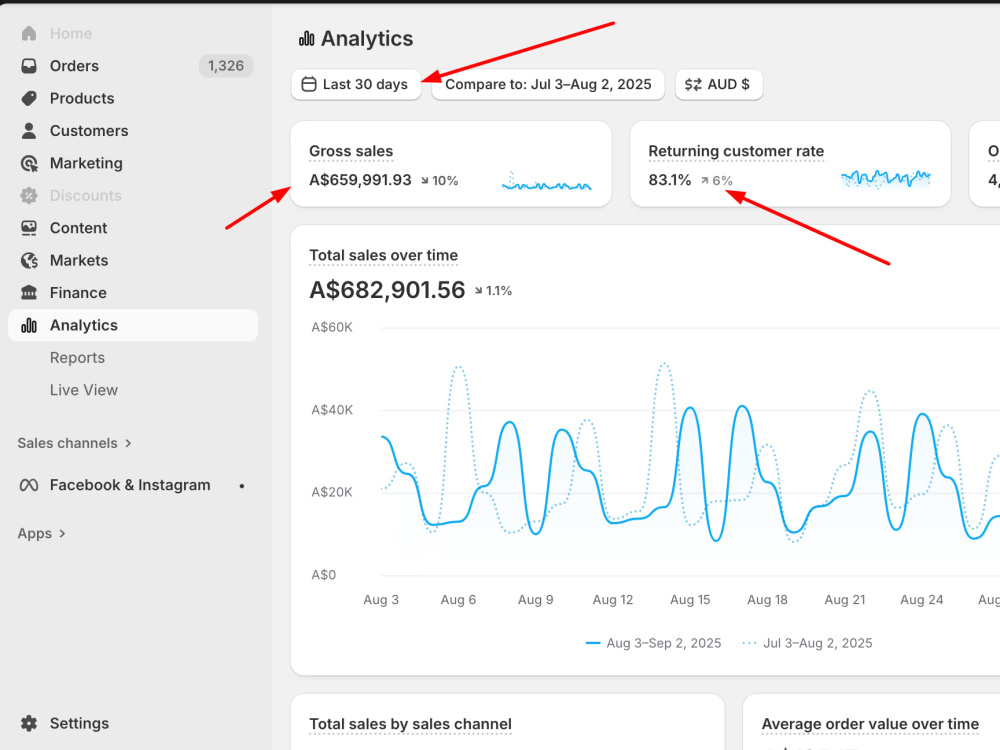Click the Total sales by sales channel title
The image size is (1000, 750).
click(x=410, y=724)
